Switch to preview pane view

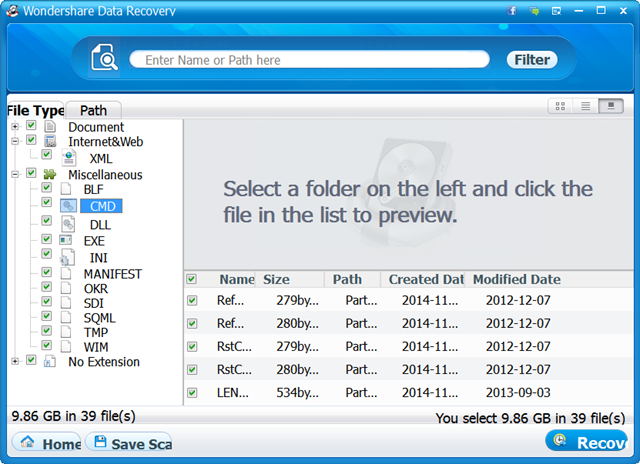coord(611,106)
